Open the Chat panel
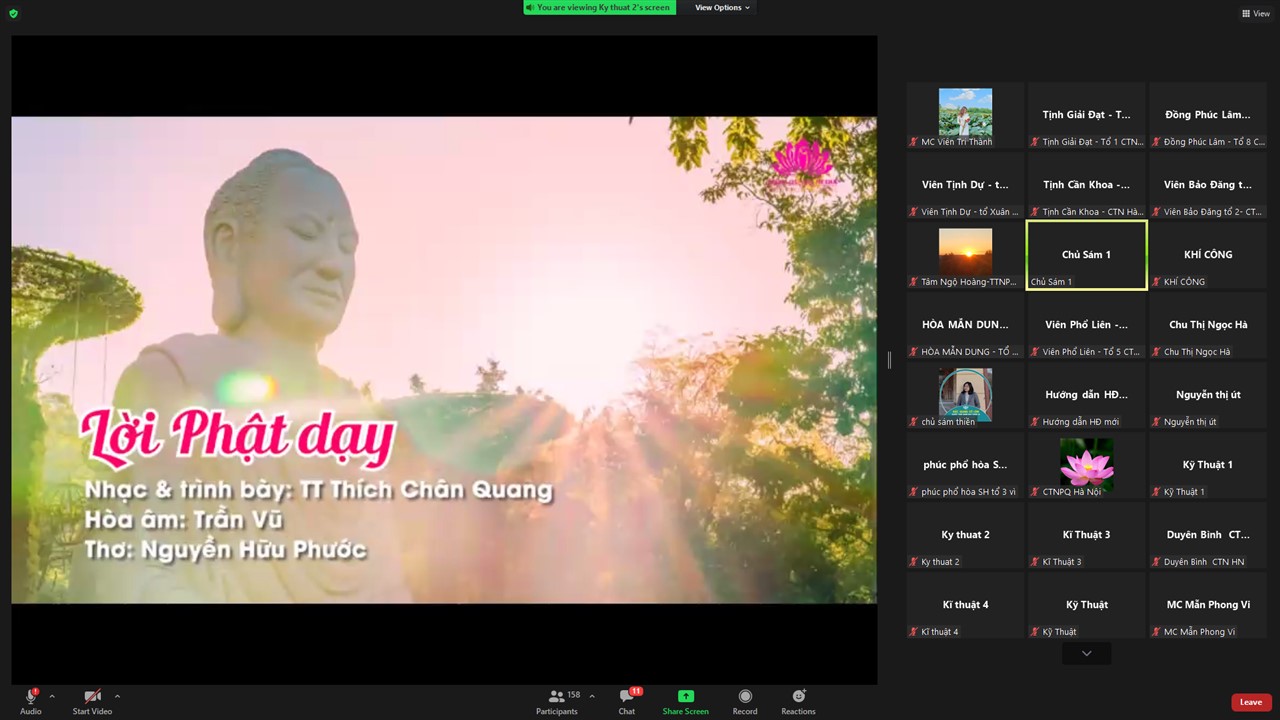1280x720 pixels. 627,701
